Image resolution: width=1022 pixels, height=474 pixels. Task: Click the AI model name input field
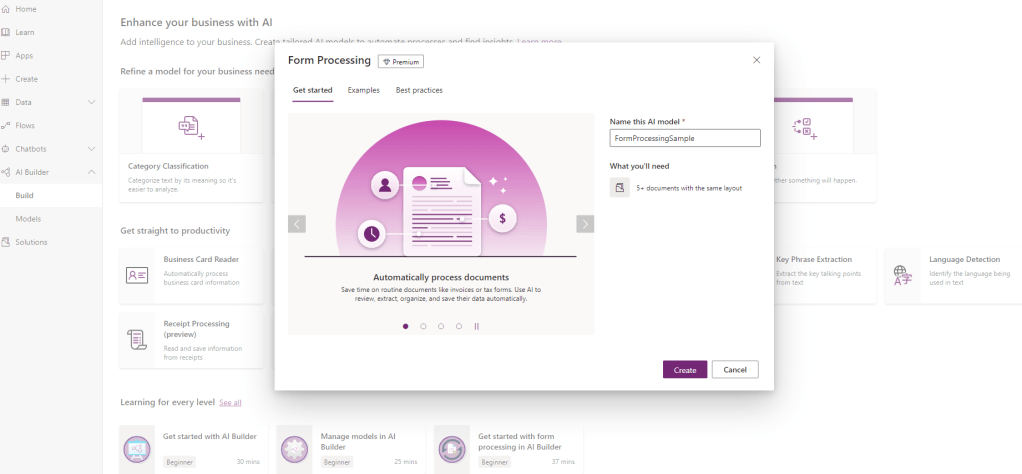pos(685,139)
